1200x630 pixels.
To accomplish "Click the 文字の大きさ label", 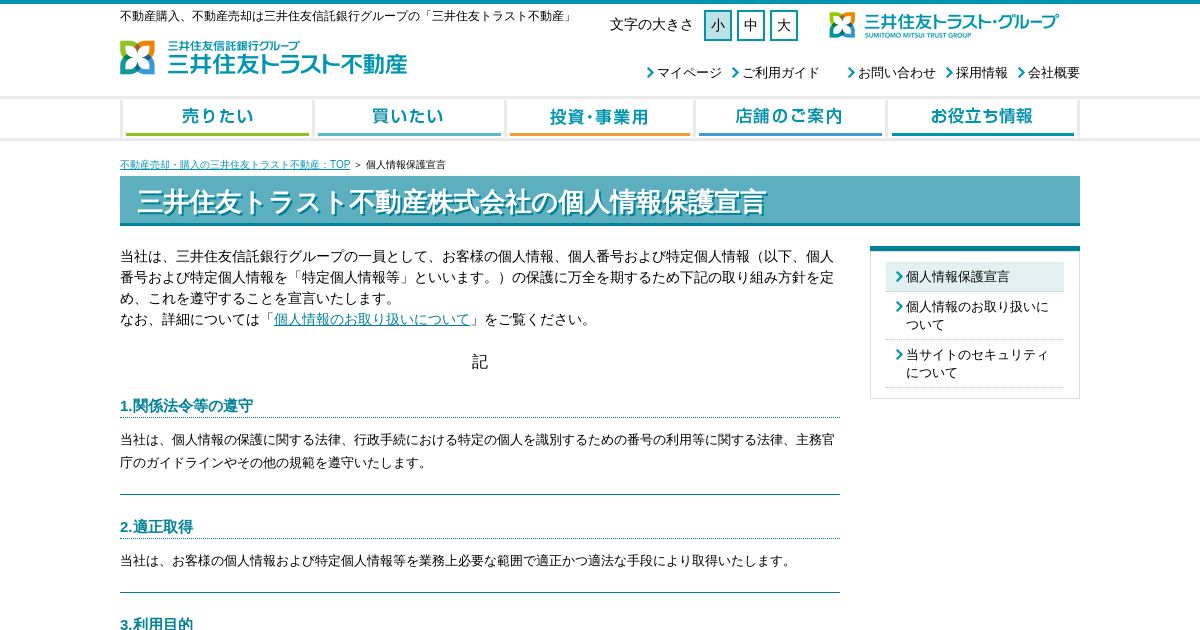I will click(x=651, y=25).
